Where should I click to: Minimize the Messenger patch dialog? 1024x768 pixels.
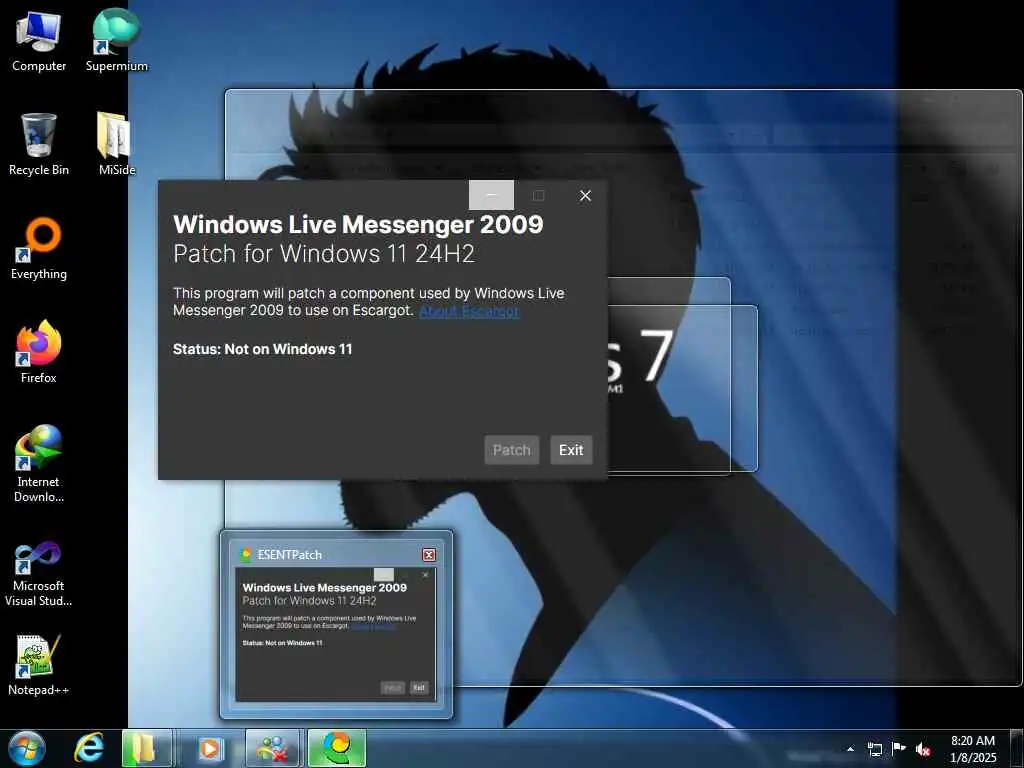tap(491, 195)
